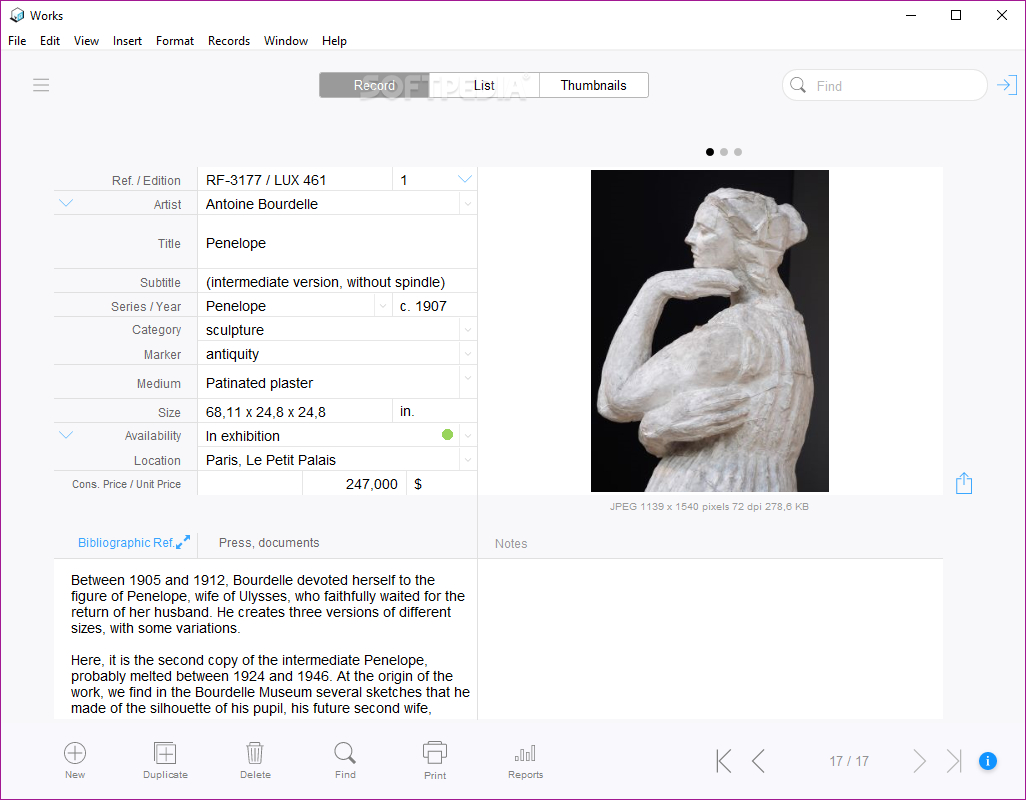Click the empty Cons. Price field

[250, 484]
